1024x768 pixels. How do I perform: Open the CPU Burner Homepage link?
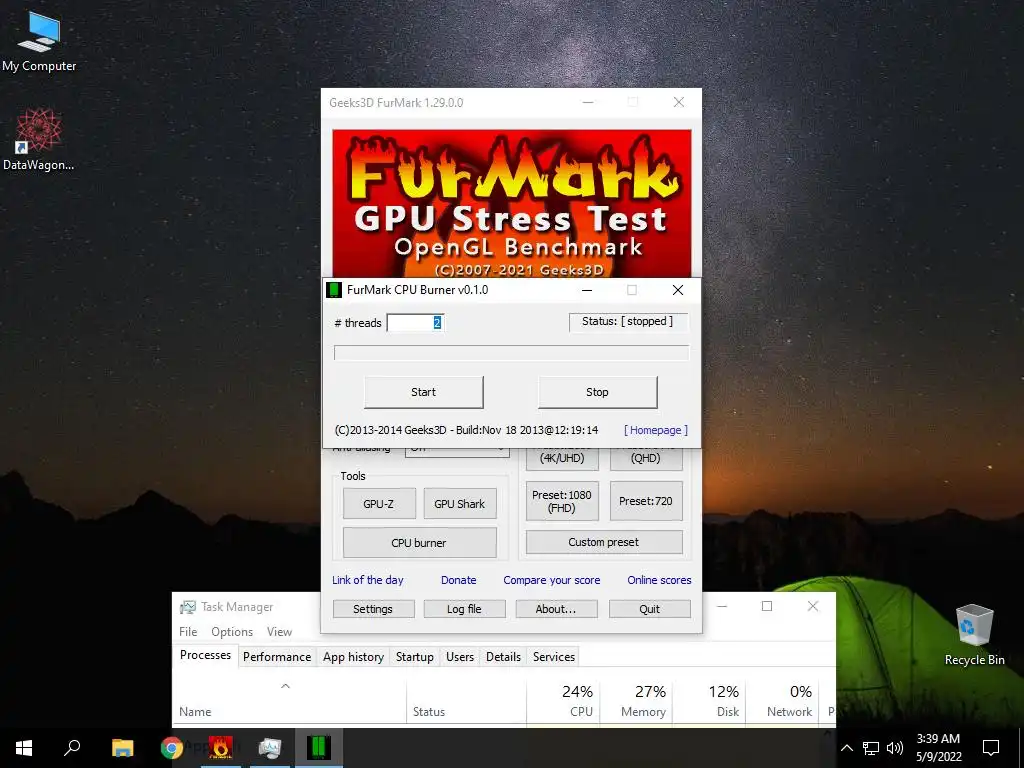click(x=656, y=430)
